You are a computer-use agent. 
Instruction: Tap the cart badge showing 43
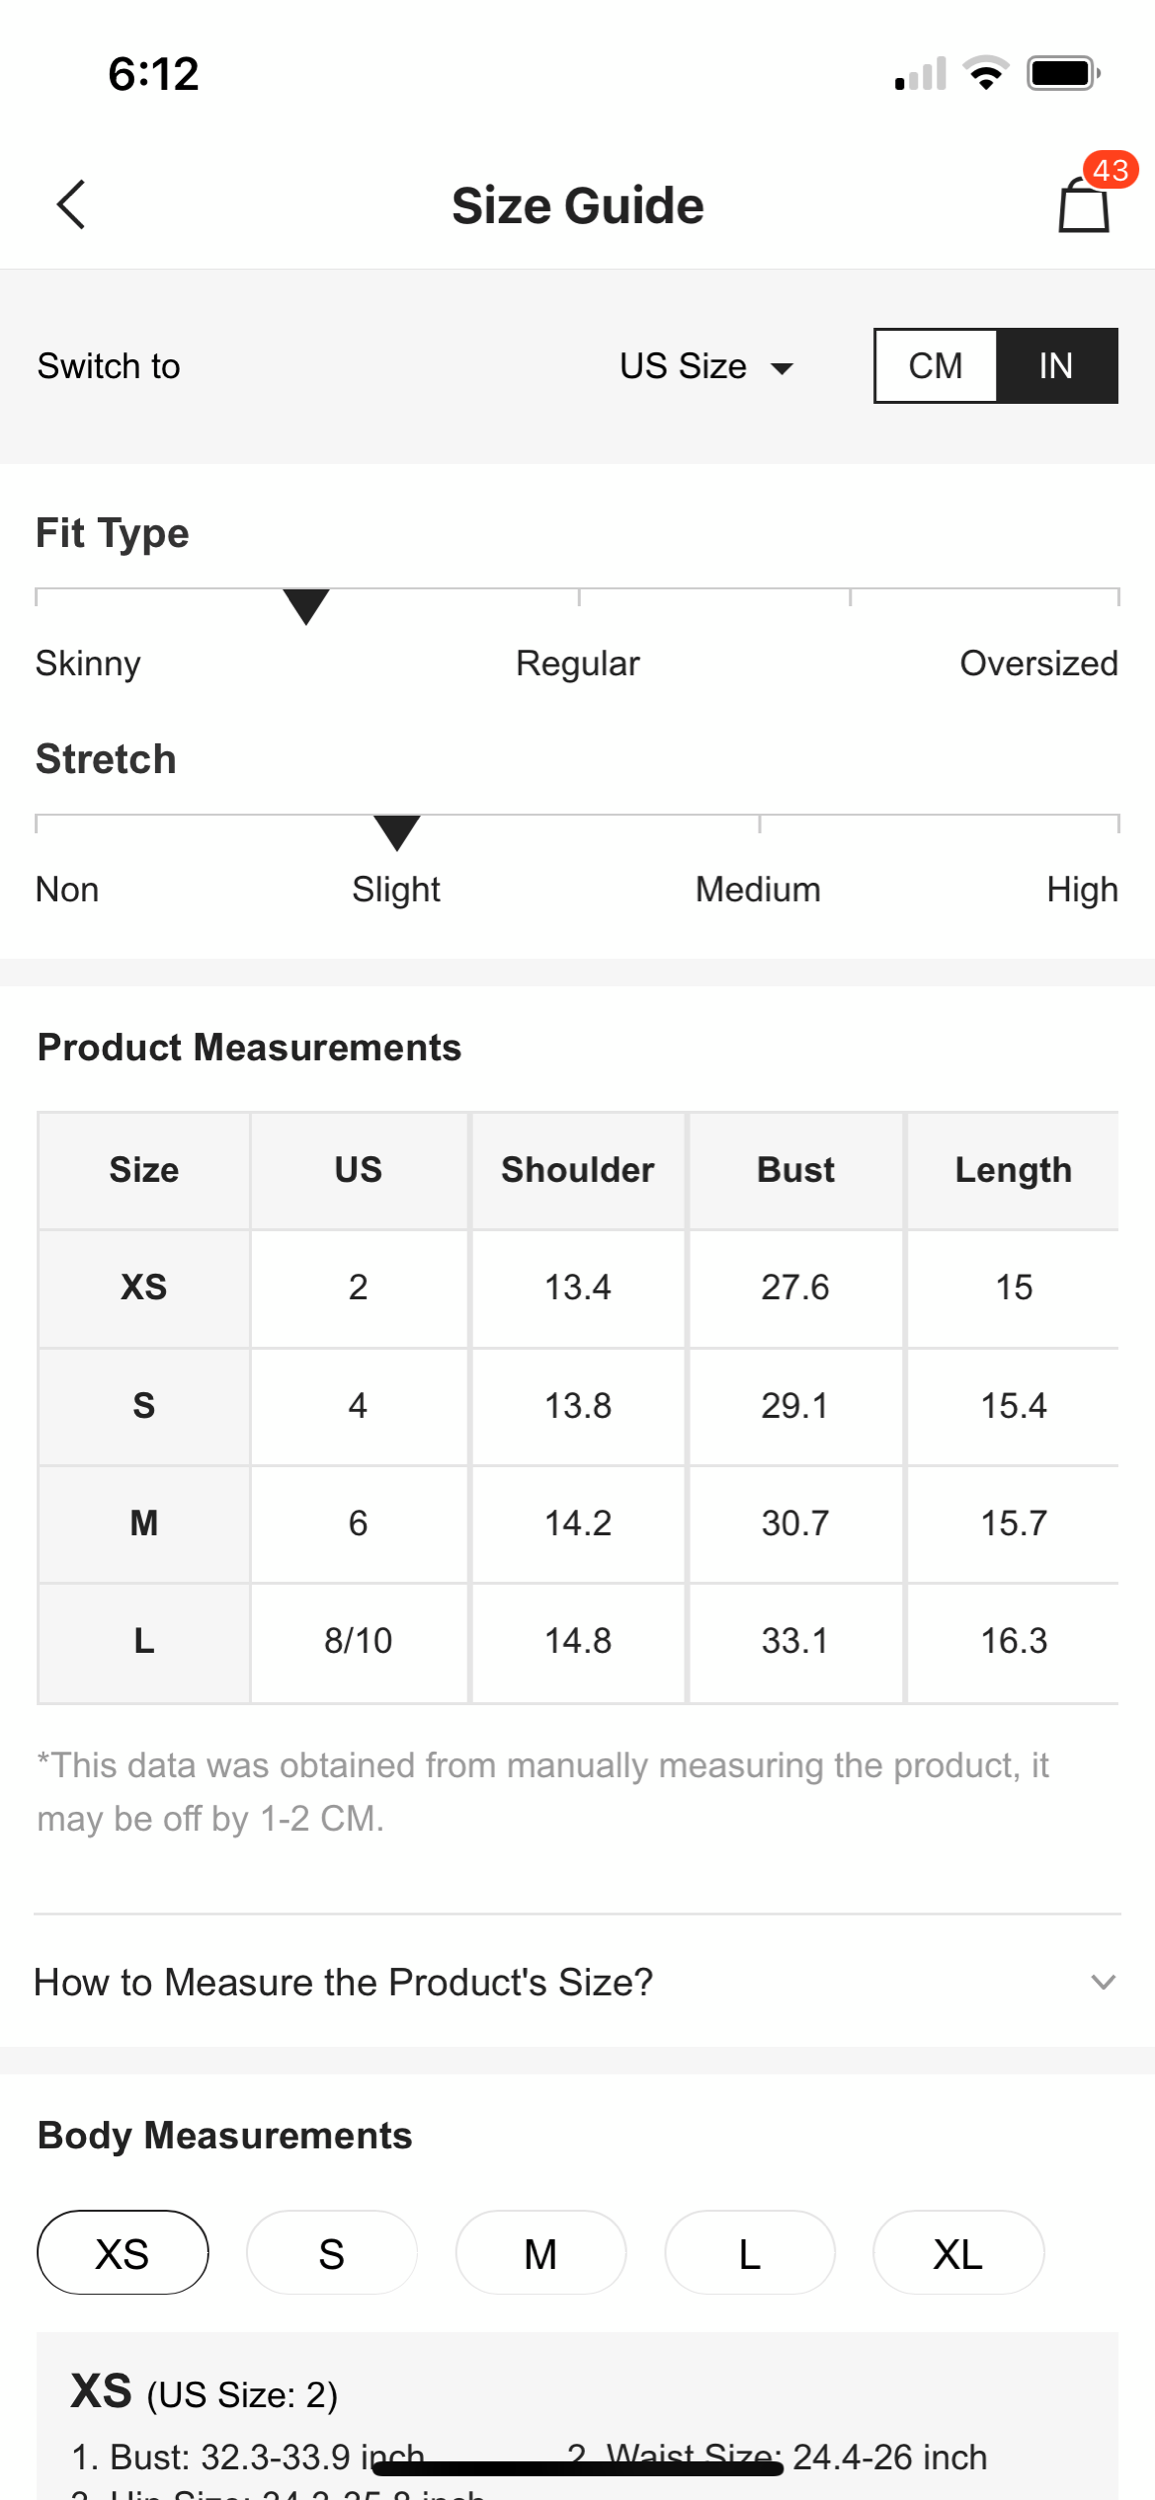click(x=1110, y=170)
